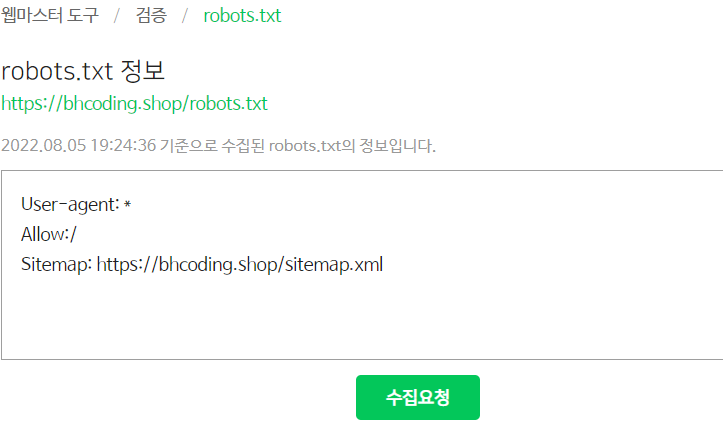Click the 2022.08.05 collection timestamp text
Screen dimensions: 723x445
point(218,146)
